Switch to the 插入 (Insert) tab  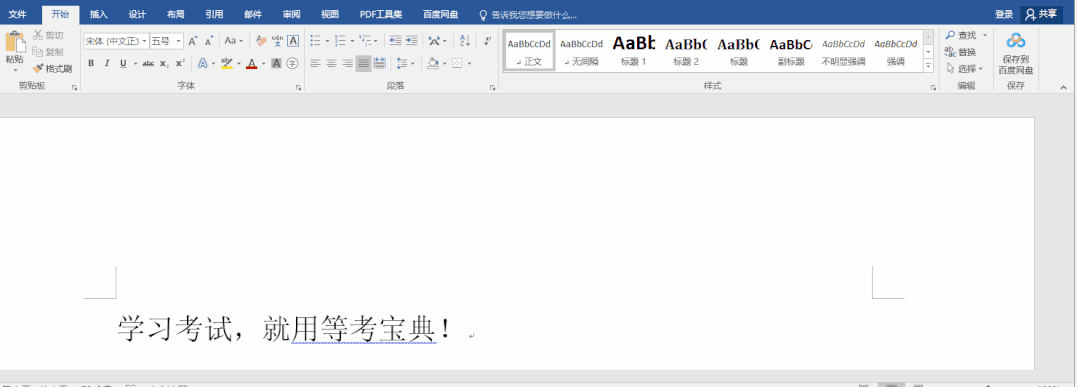click(99, 14)
